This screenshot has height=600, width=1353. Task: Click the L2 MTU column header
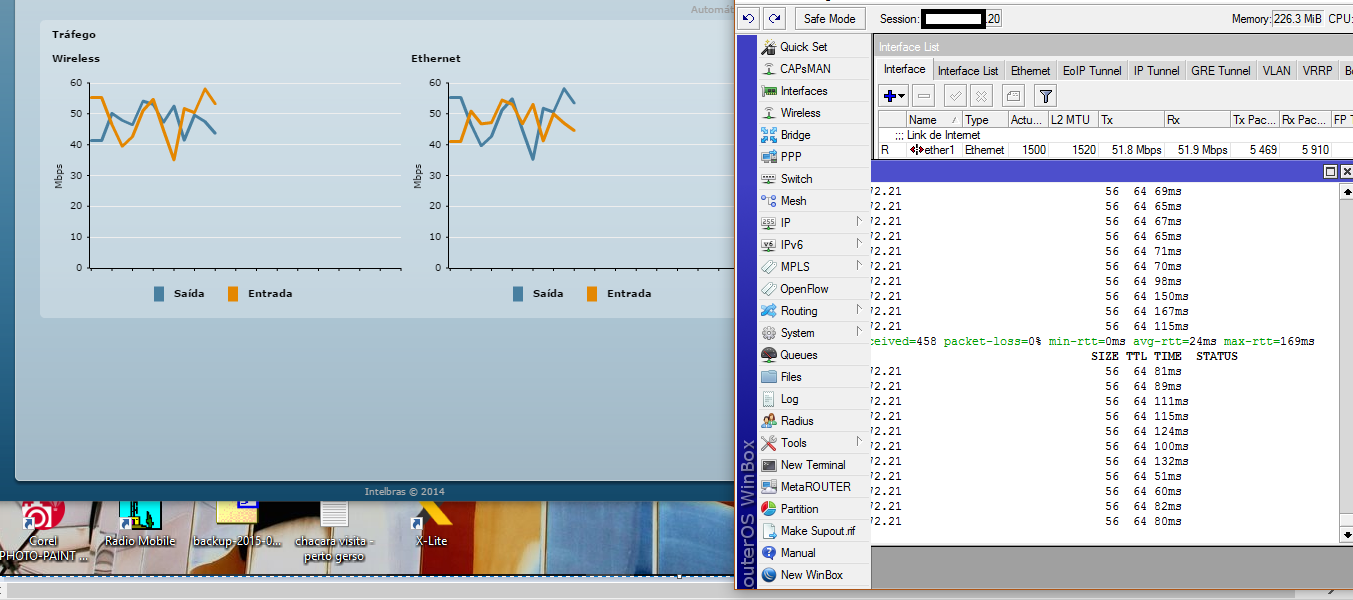(x=1073, y=120)
